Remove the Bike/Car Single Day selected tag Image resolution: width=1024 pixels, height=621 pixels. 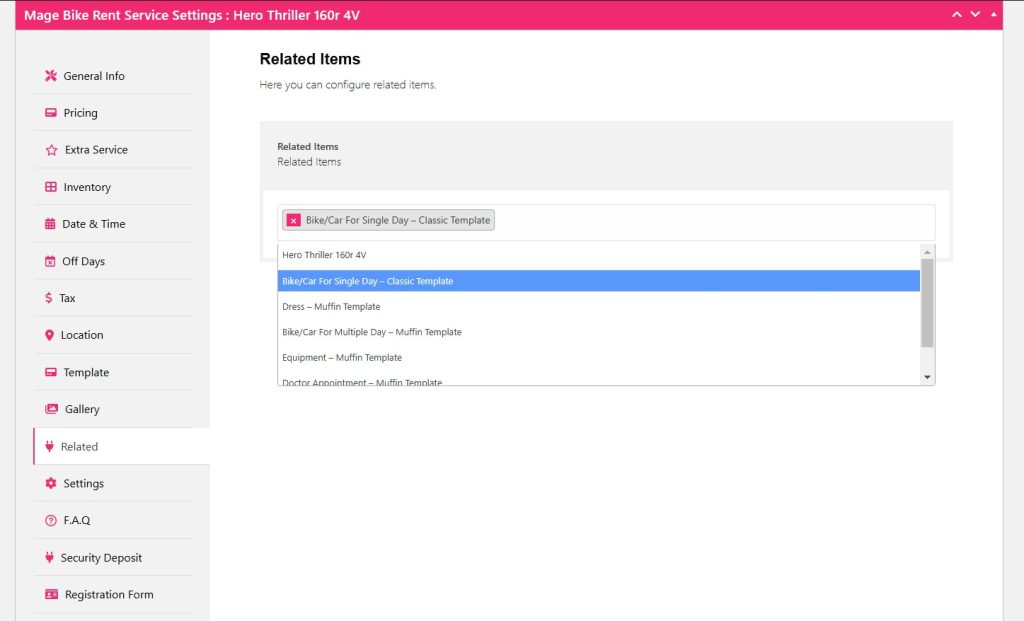293,220
